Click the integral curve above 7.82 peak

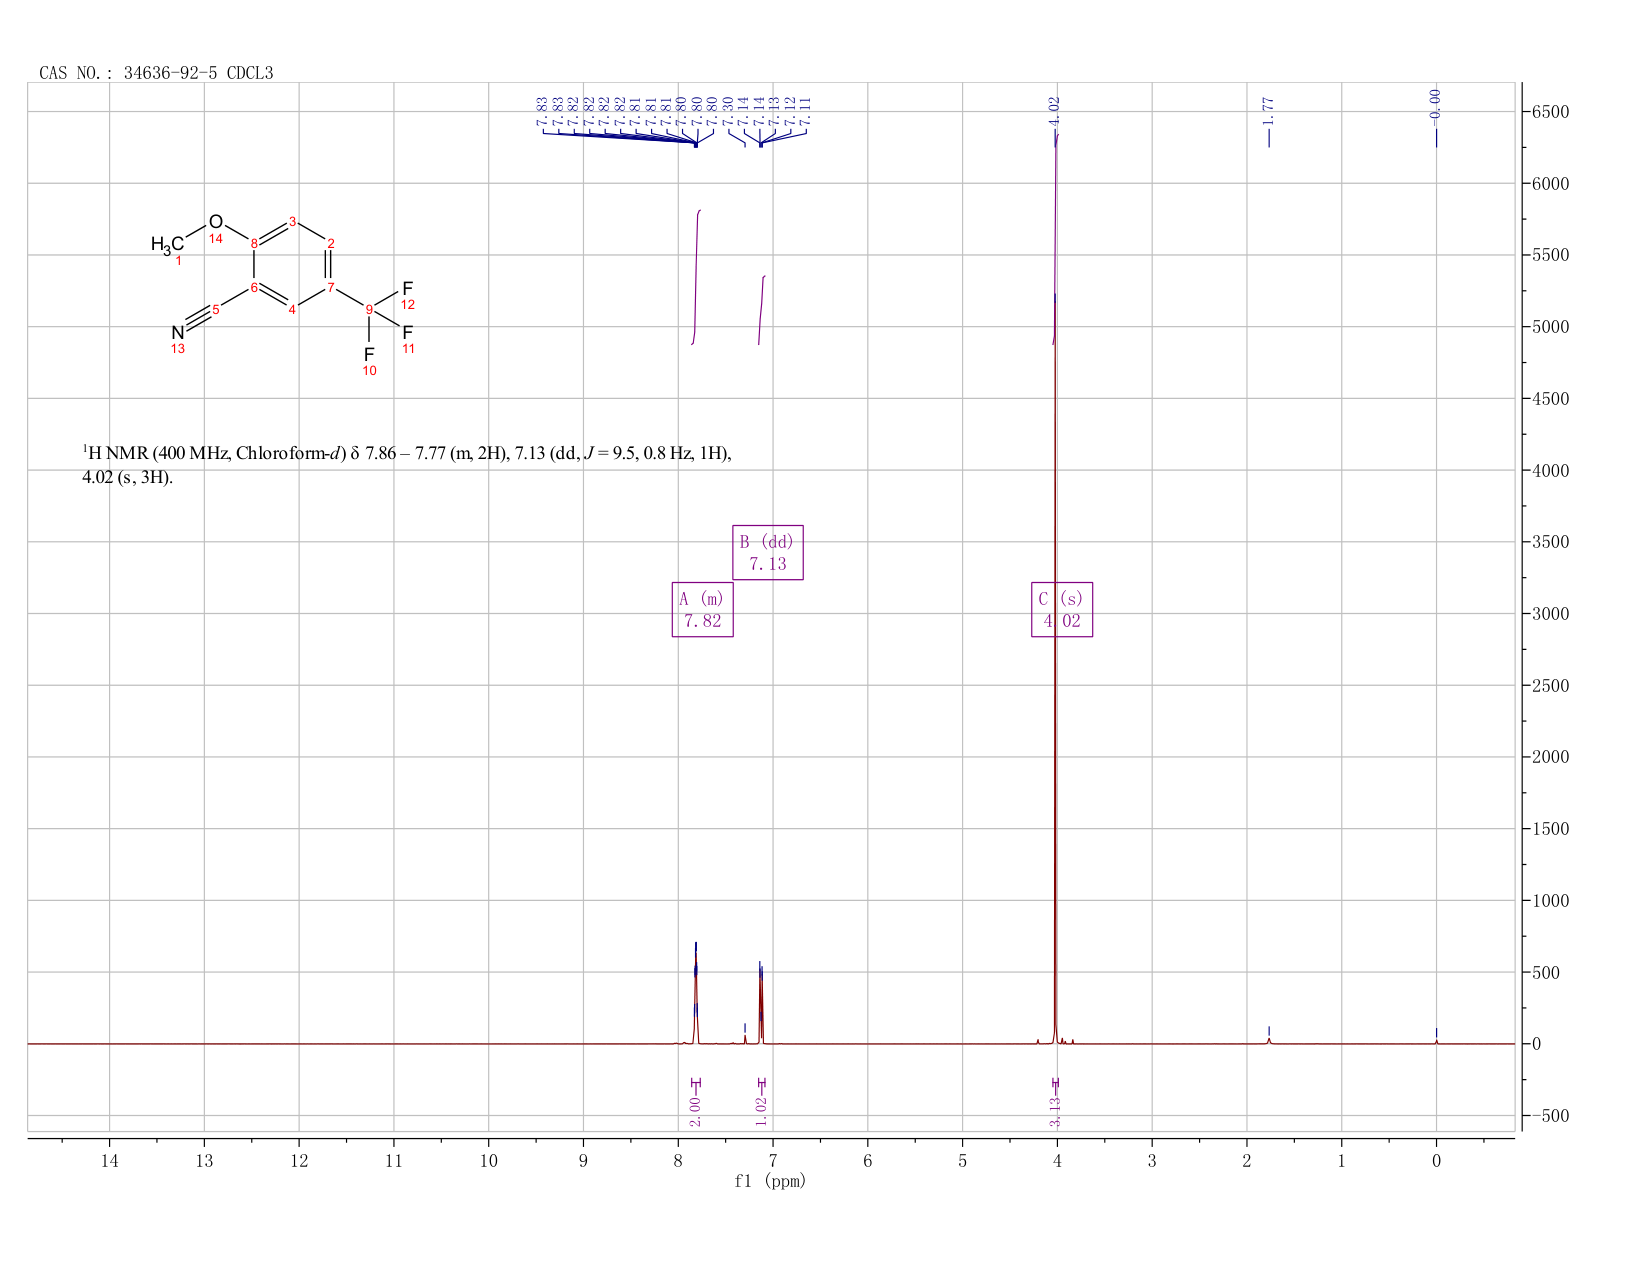[x=696, y=278]
